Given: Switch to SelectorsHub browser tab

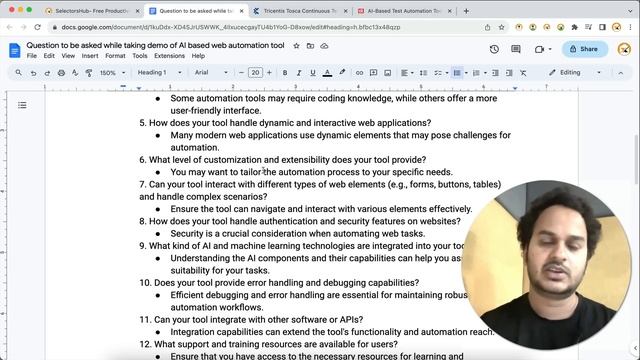Looking at the screenshot, I should (x=93, y=11).
